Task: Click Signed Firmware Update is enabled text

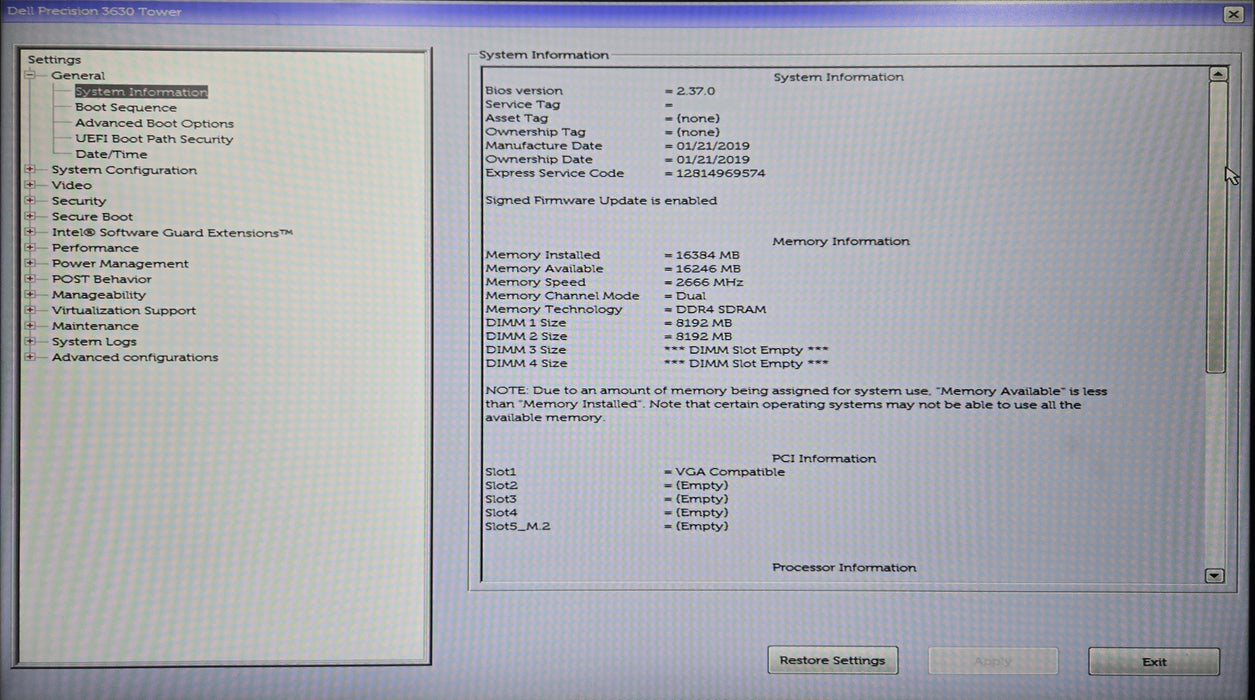Action: (x=601, y=200)
